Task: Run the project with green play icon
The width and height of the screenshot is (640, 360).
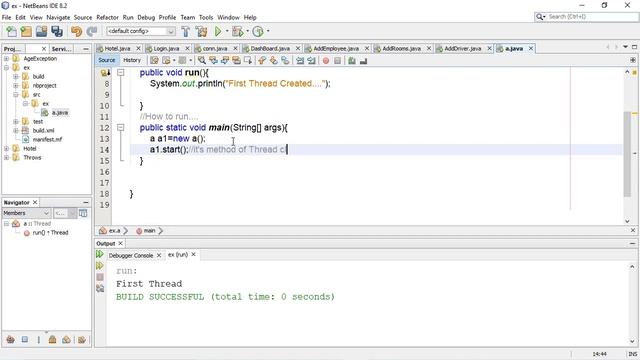Action: pyautogui.click(x=218, y=31)
